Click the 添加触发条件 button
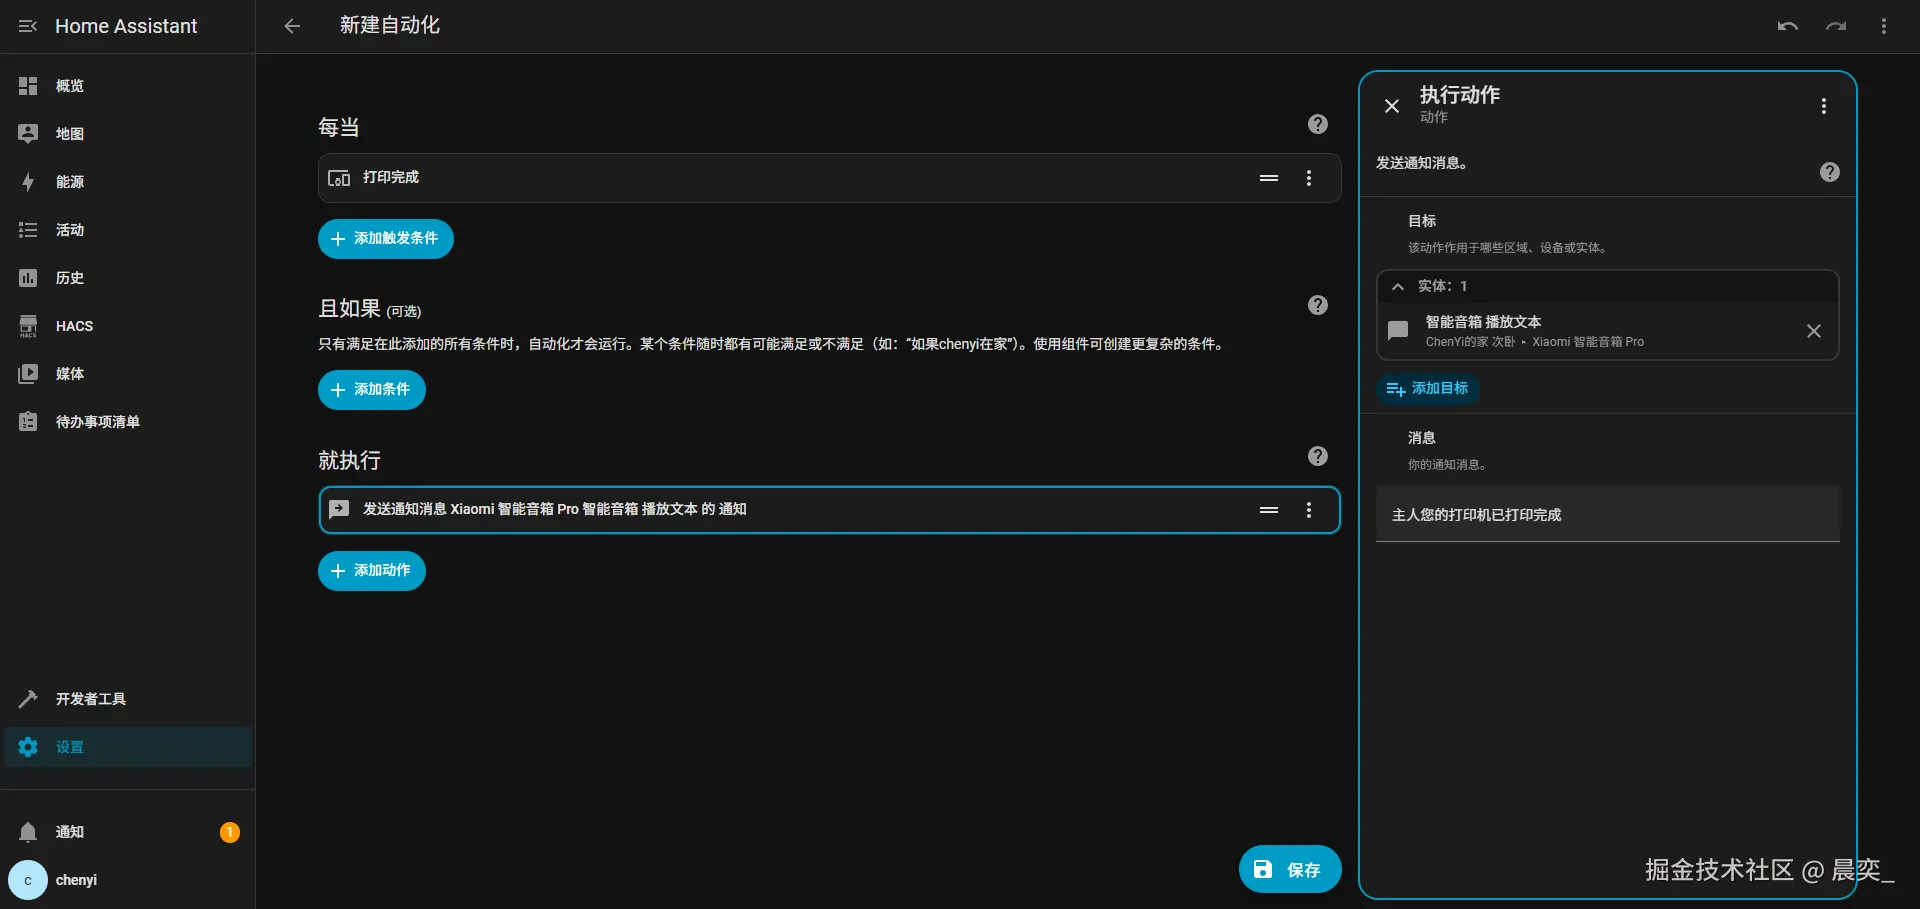 point(385,239)
